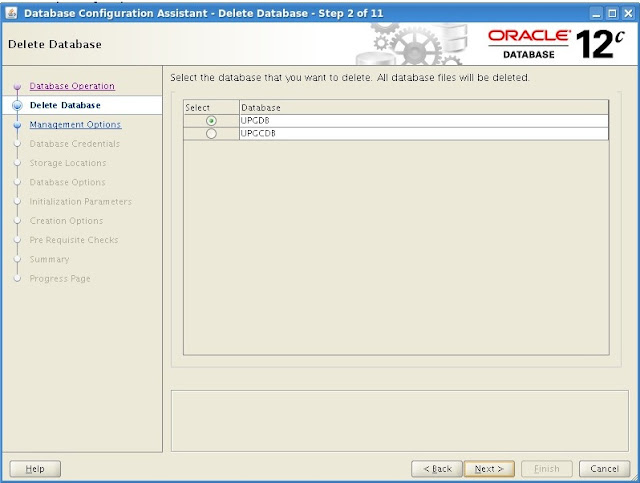Click the Progress Page step label
Viewport: 640px width, 483px height.
[x=60, y=278]
